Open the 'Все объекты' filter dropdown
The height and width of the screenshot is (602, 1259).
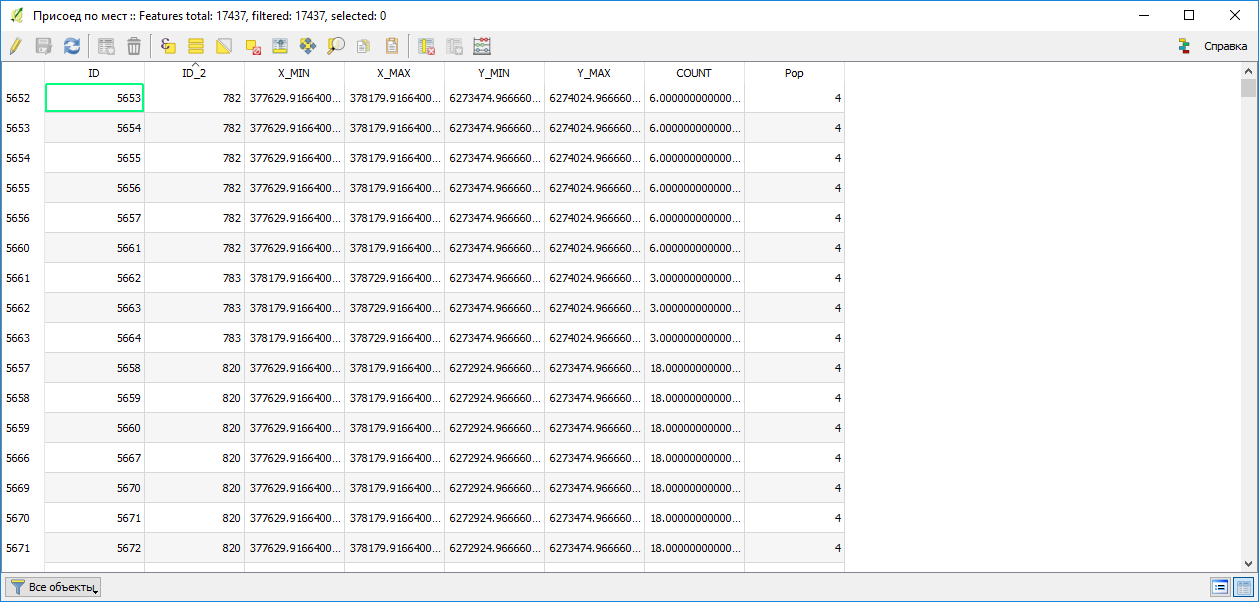point(53,587)
